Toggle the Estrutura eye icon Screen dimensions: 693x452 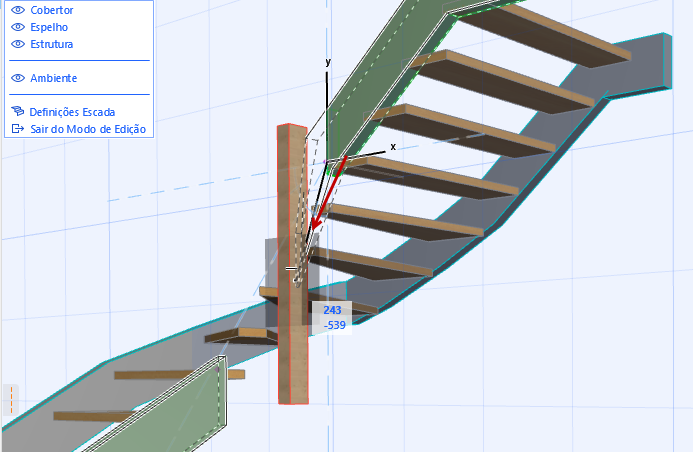coord(18,44)
